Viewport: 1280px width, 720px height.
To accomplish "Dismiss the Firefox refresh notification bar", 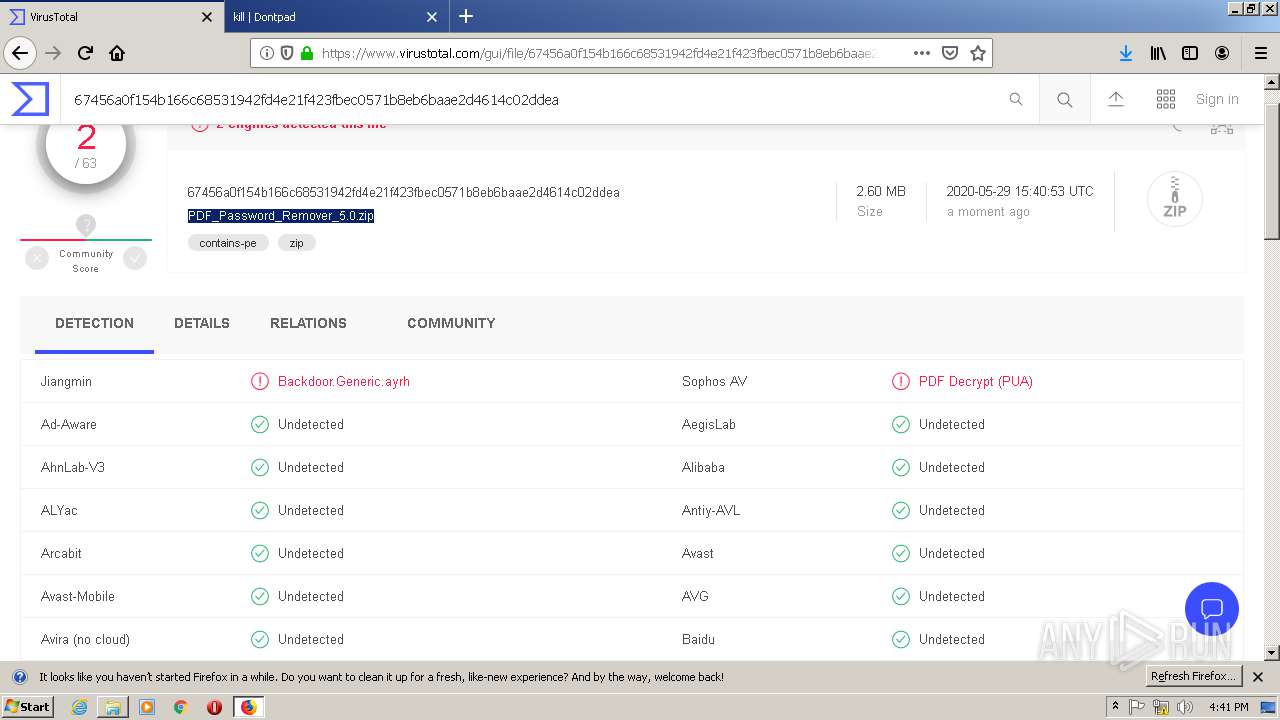I will [x=1258, y=677].
